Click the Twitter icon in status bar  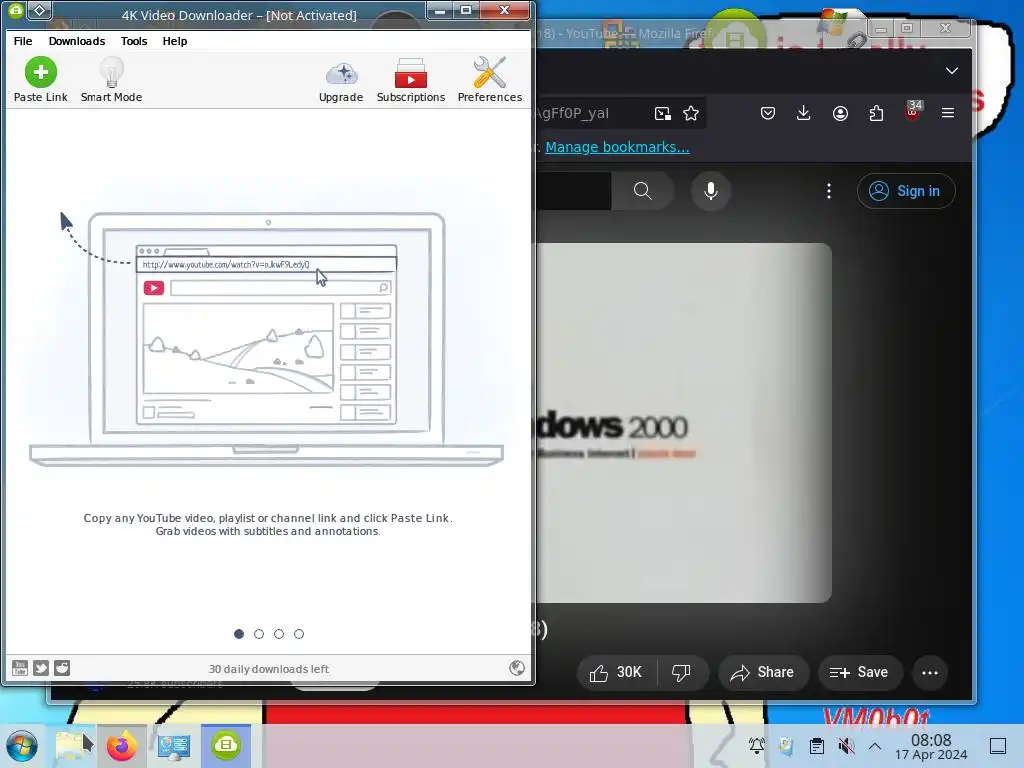40,667
